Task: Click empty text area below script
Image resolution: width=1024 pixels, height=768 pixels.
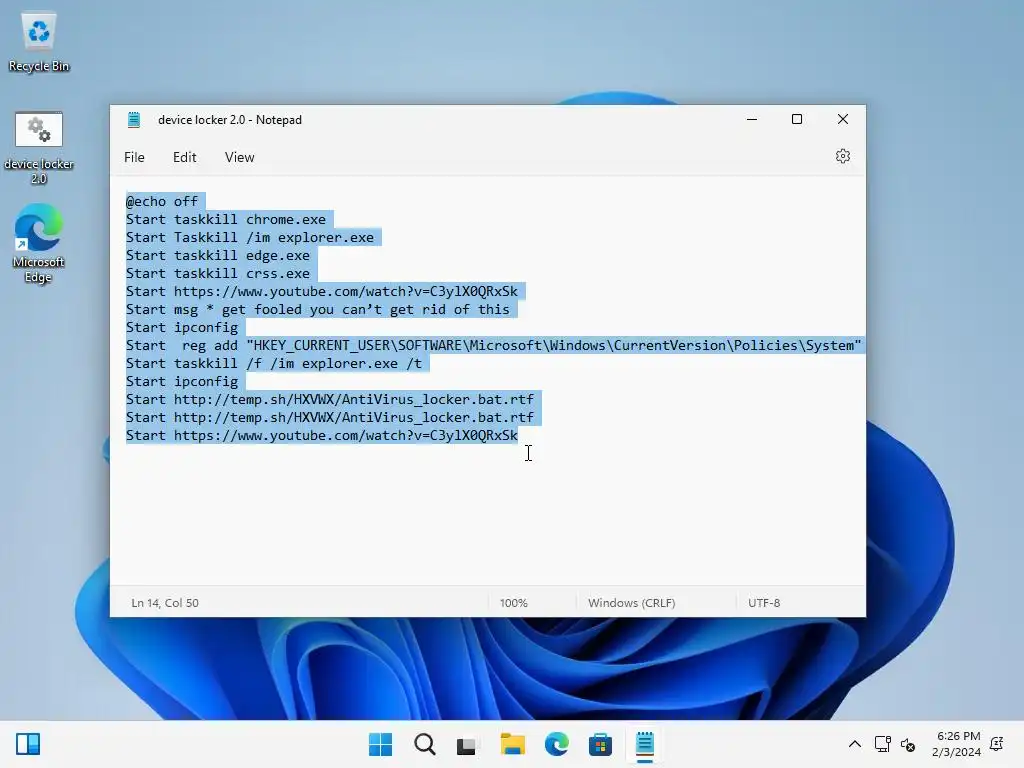Action: point(487,516)
